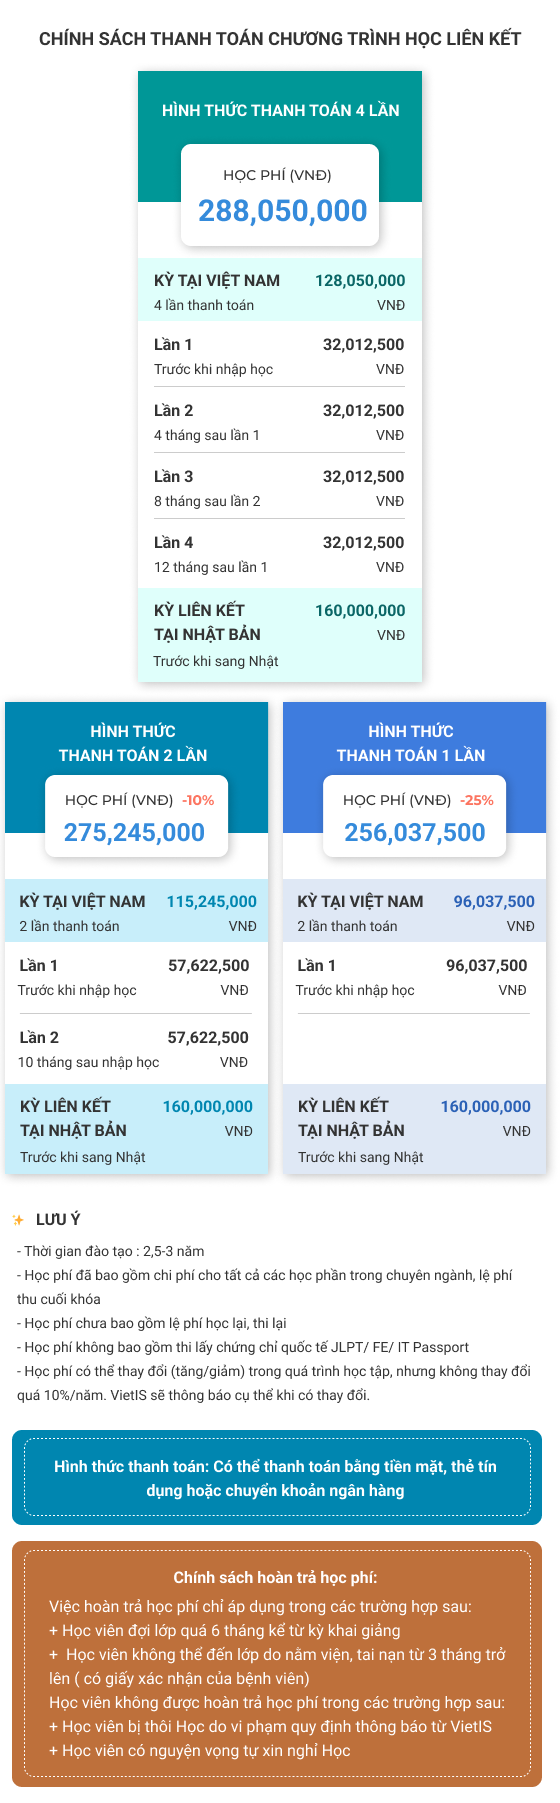
Task: Click the 256,037,500 tuition card
Action: 415,817
